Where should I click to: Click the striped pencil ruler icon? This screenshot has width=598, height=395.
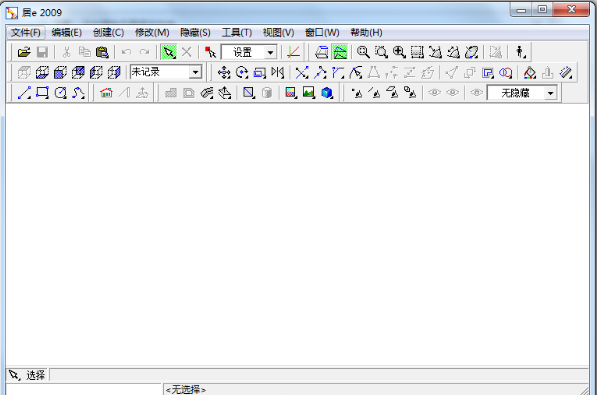[x=566, y=72]
